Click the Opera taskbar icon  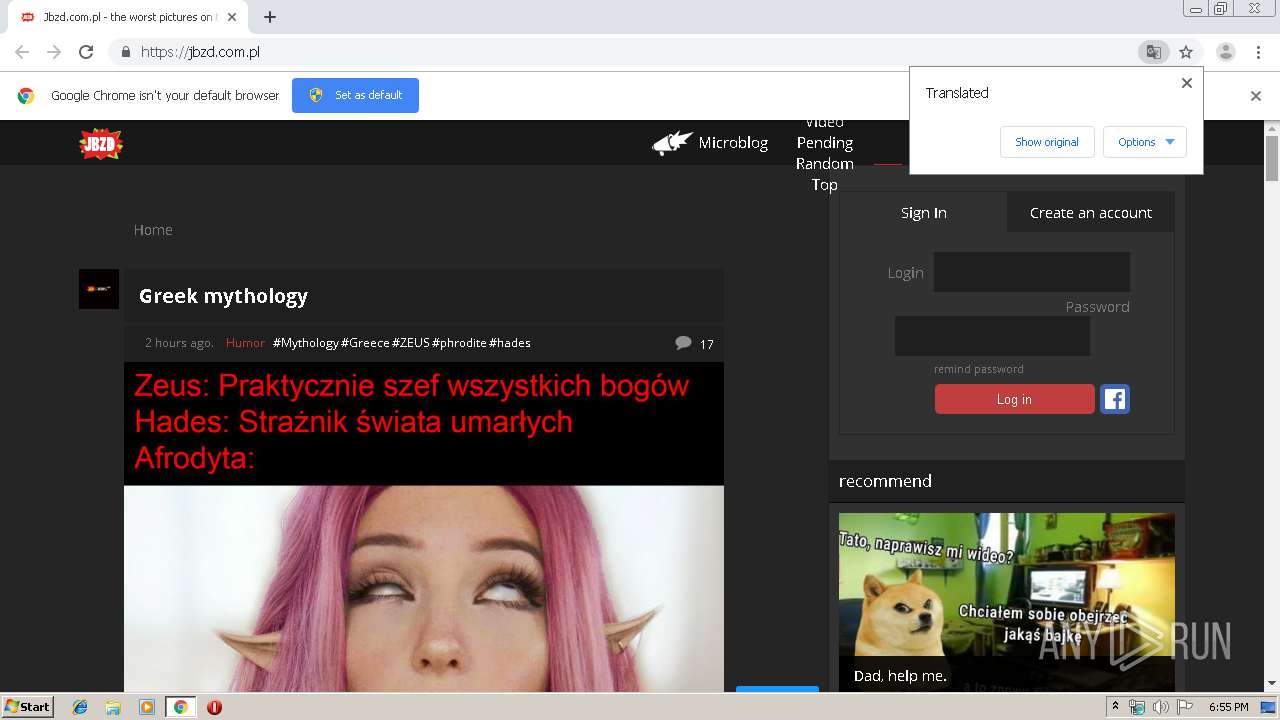pos(214,707)
